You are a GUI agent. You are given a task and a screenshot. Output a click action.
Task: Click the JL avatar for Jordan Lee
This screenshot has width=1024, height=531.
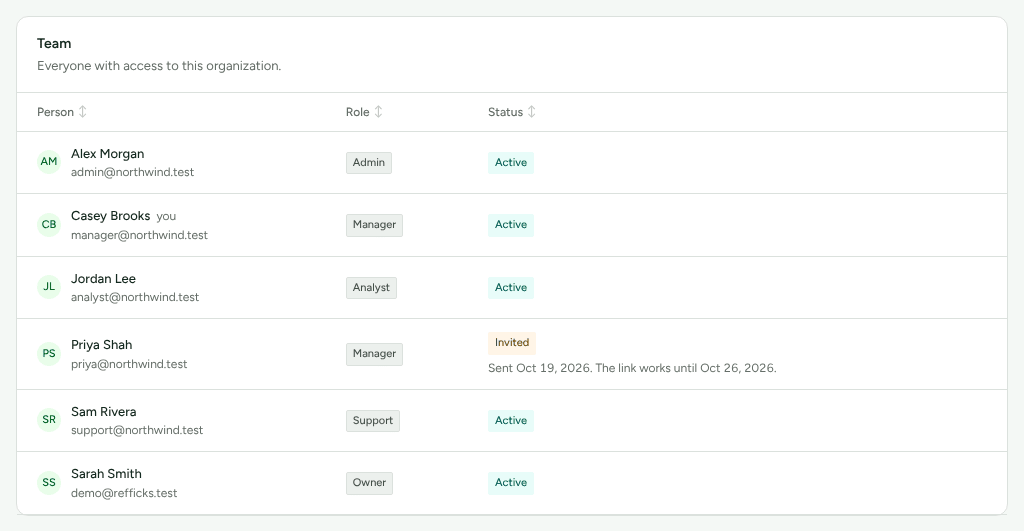pyautogui.click(x=49, y=287)
